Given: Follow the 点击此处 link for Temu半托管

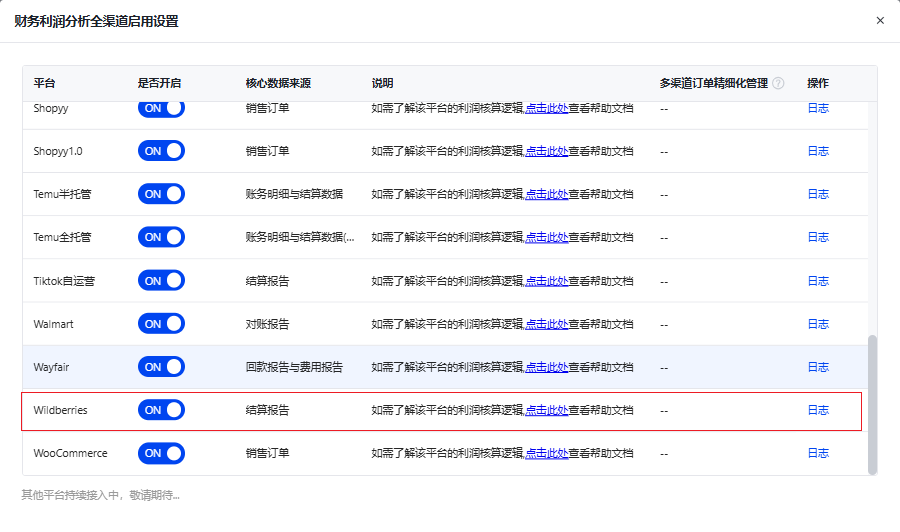Looking at the screenshot, I should click(546, 194).
